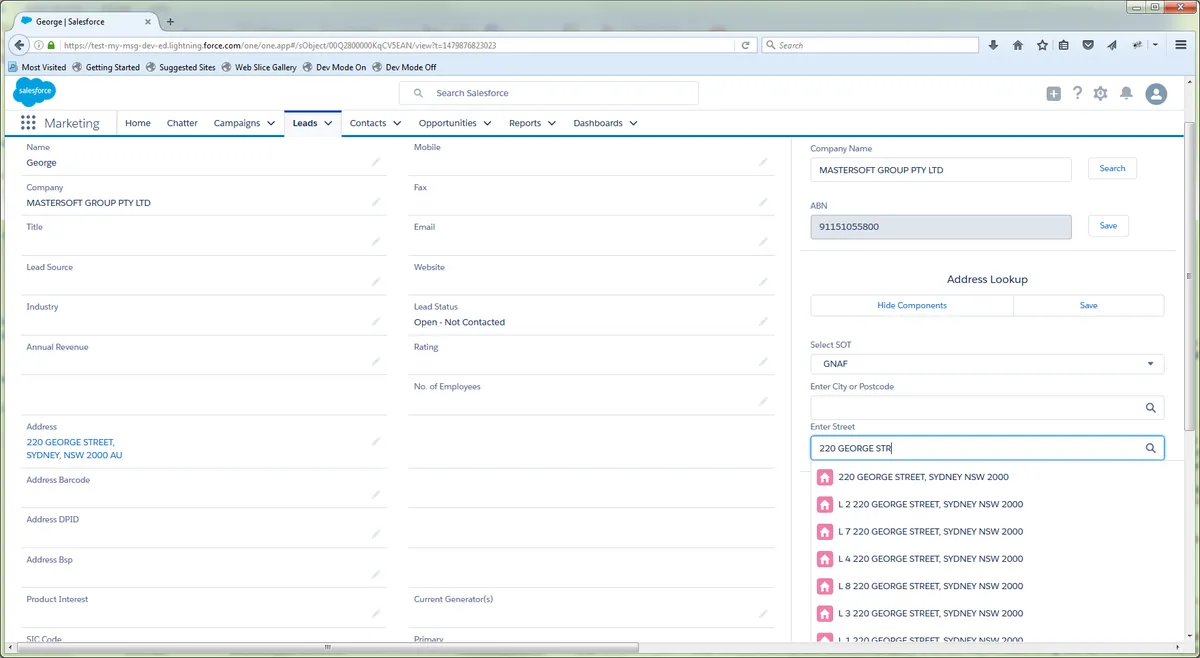The image size is (1200, 658).
Task: Open the Most Visited bookmark
Action: 37,67
